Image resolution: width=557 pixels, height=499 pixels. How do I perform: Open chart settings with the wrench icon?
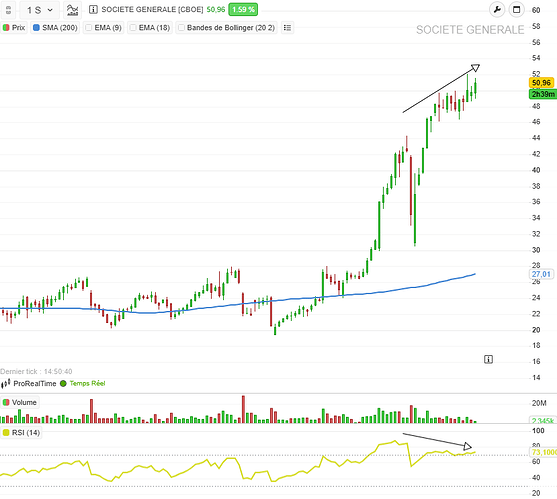(497, 10)
